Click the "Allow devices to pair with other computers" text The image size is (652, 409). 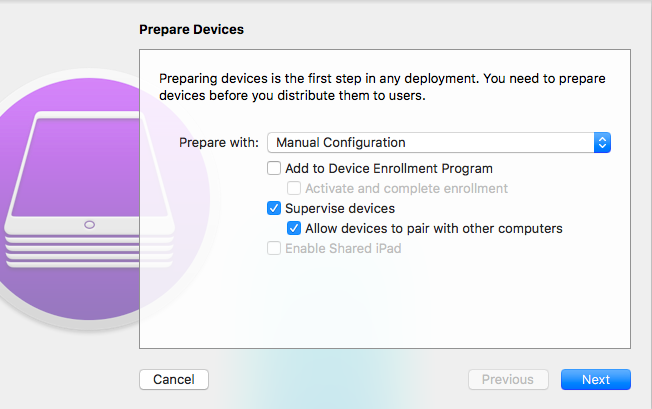tap(434, 229)
